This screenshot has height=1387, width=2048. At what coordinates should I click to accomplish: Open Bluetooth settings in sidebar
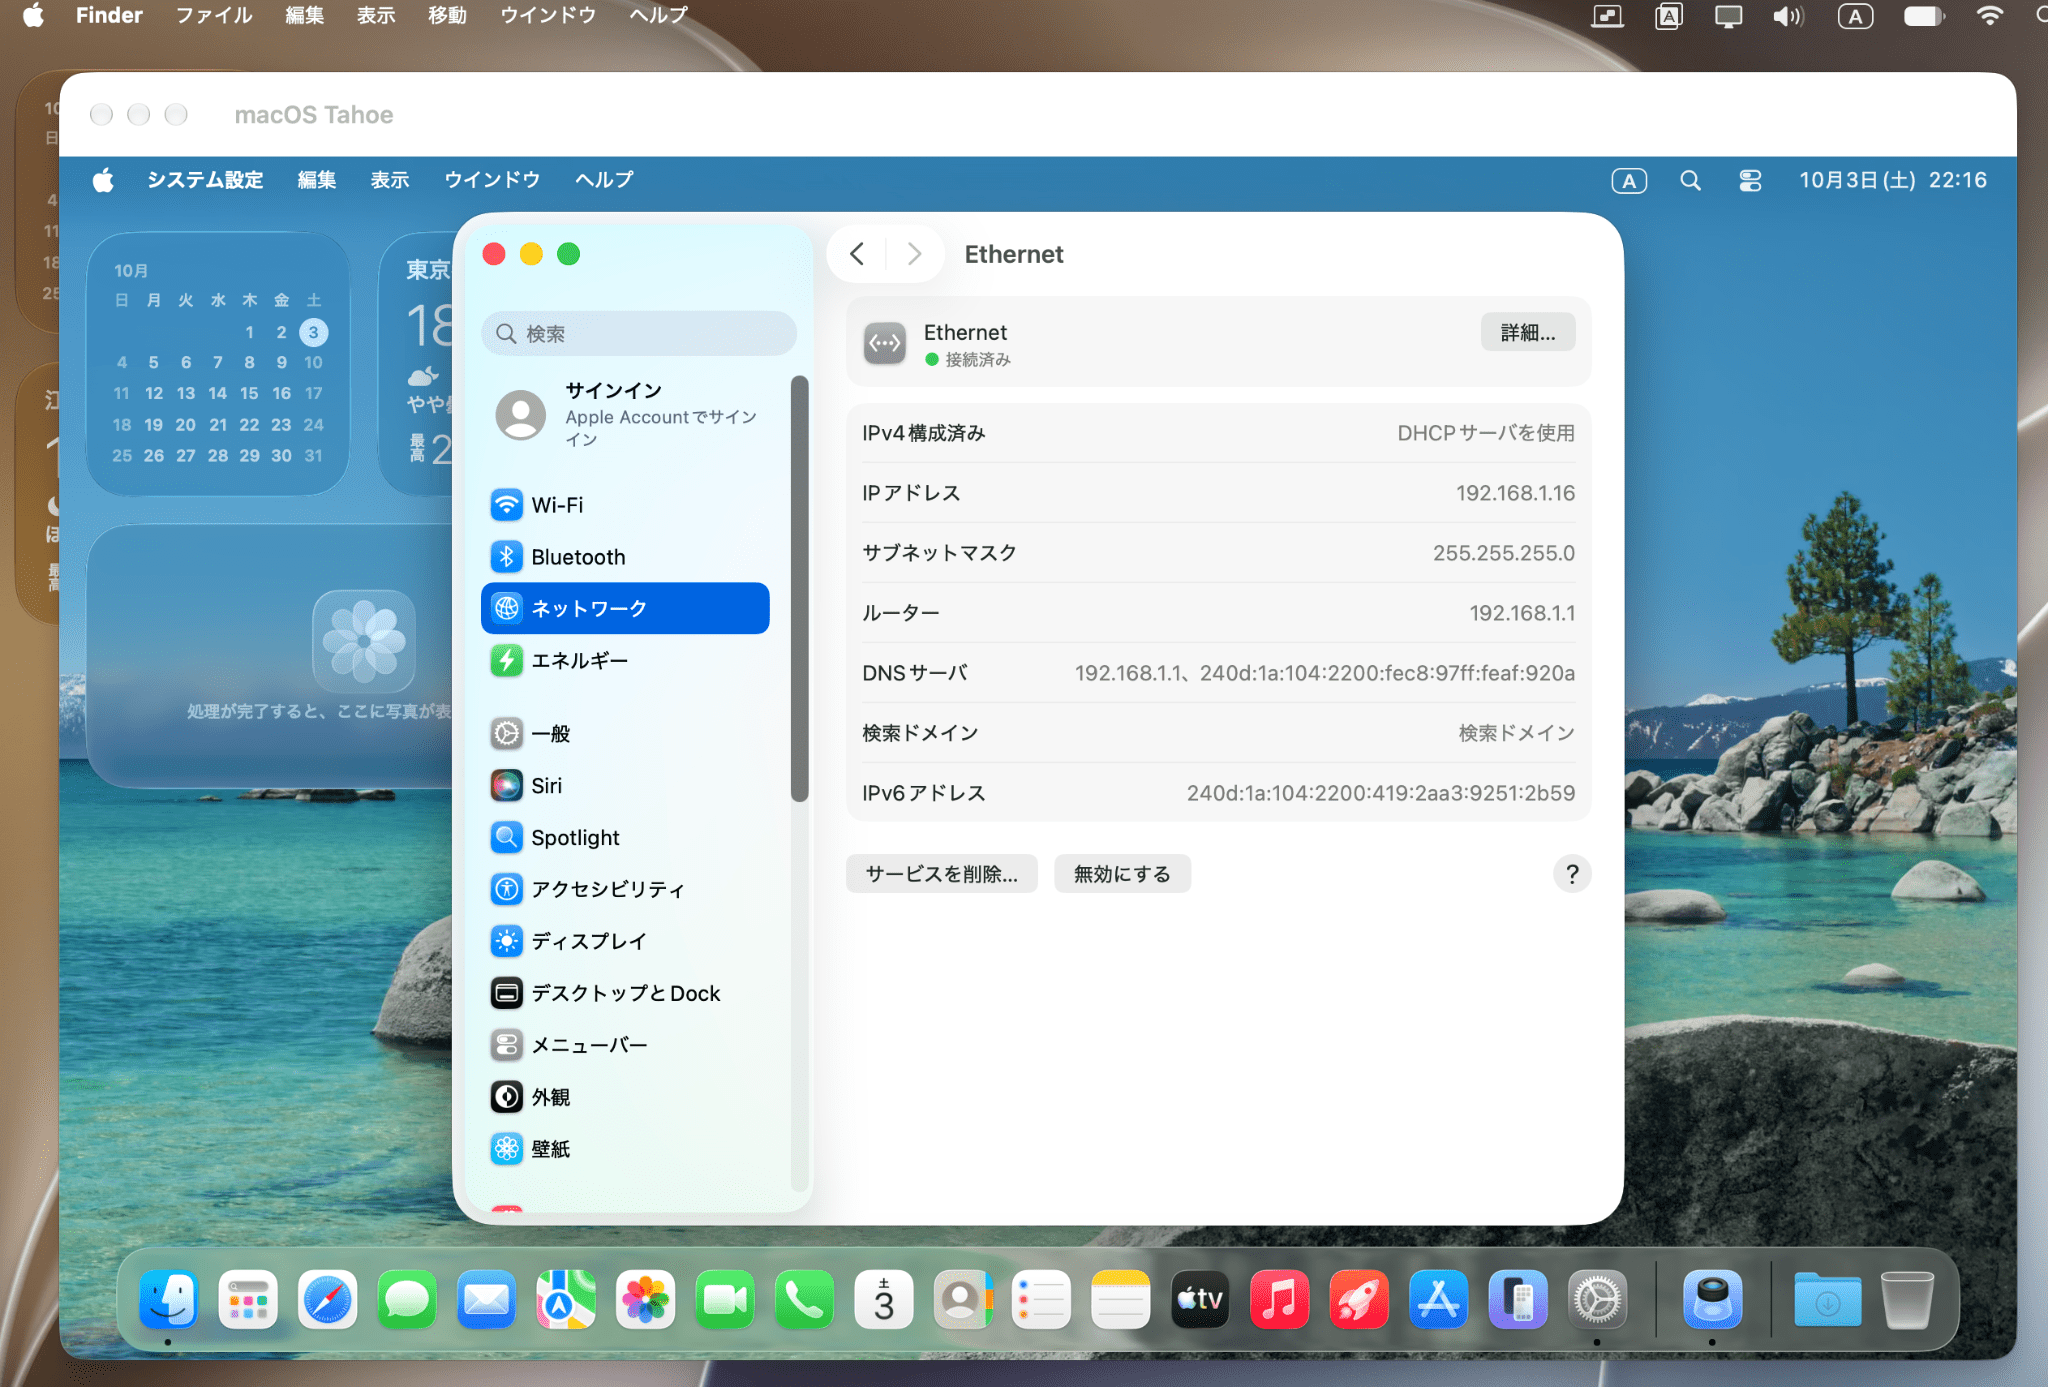coord(625,557)
